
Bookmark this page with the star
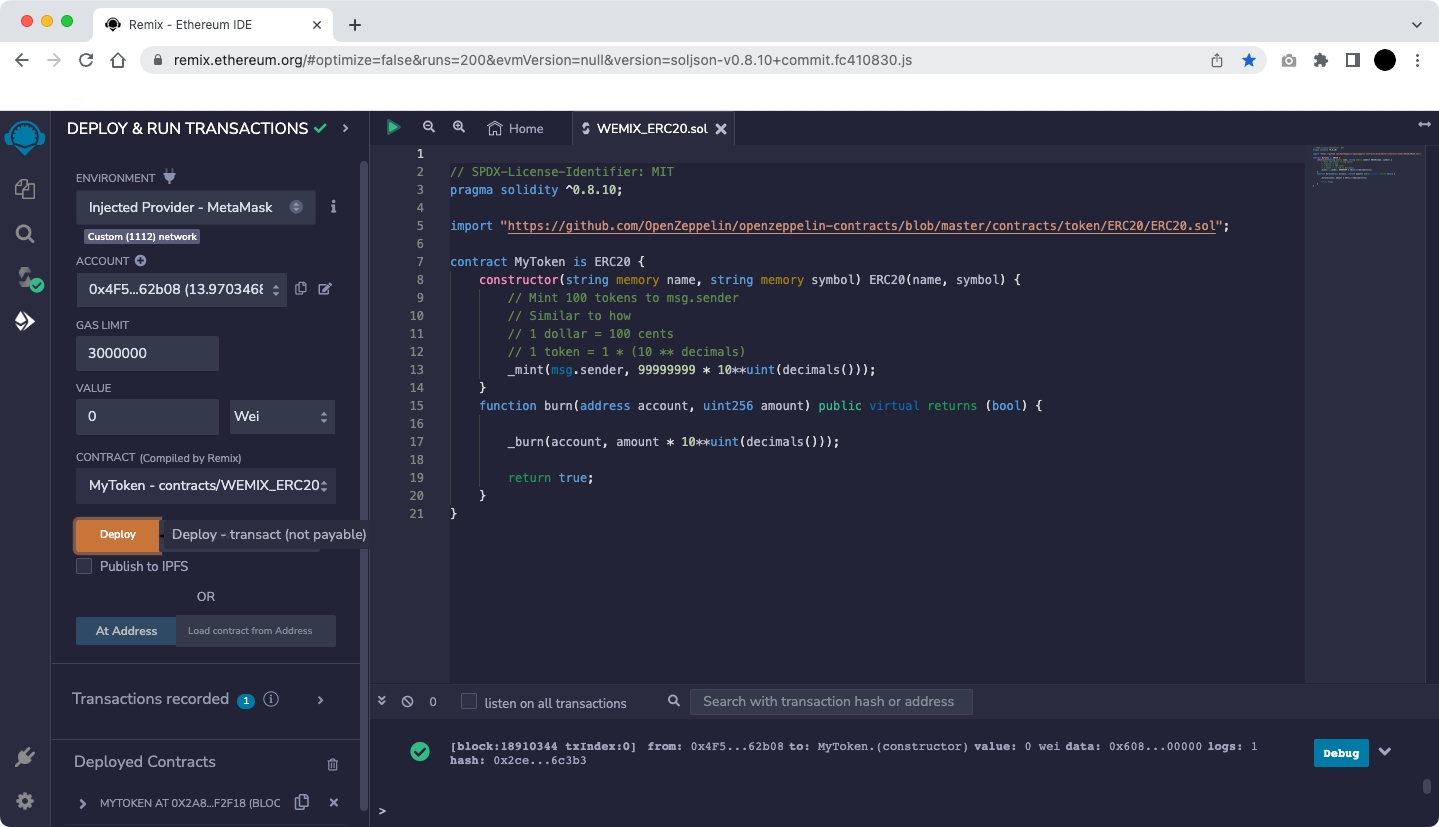tap(1249, 60)
